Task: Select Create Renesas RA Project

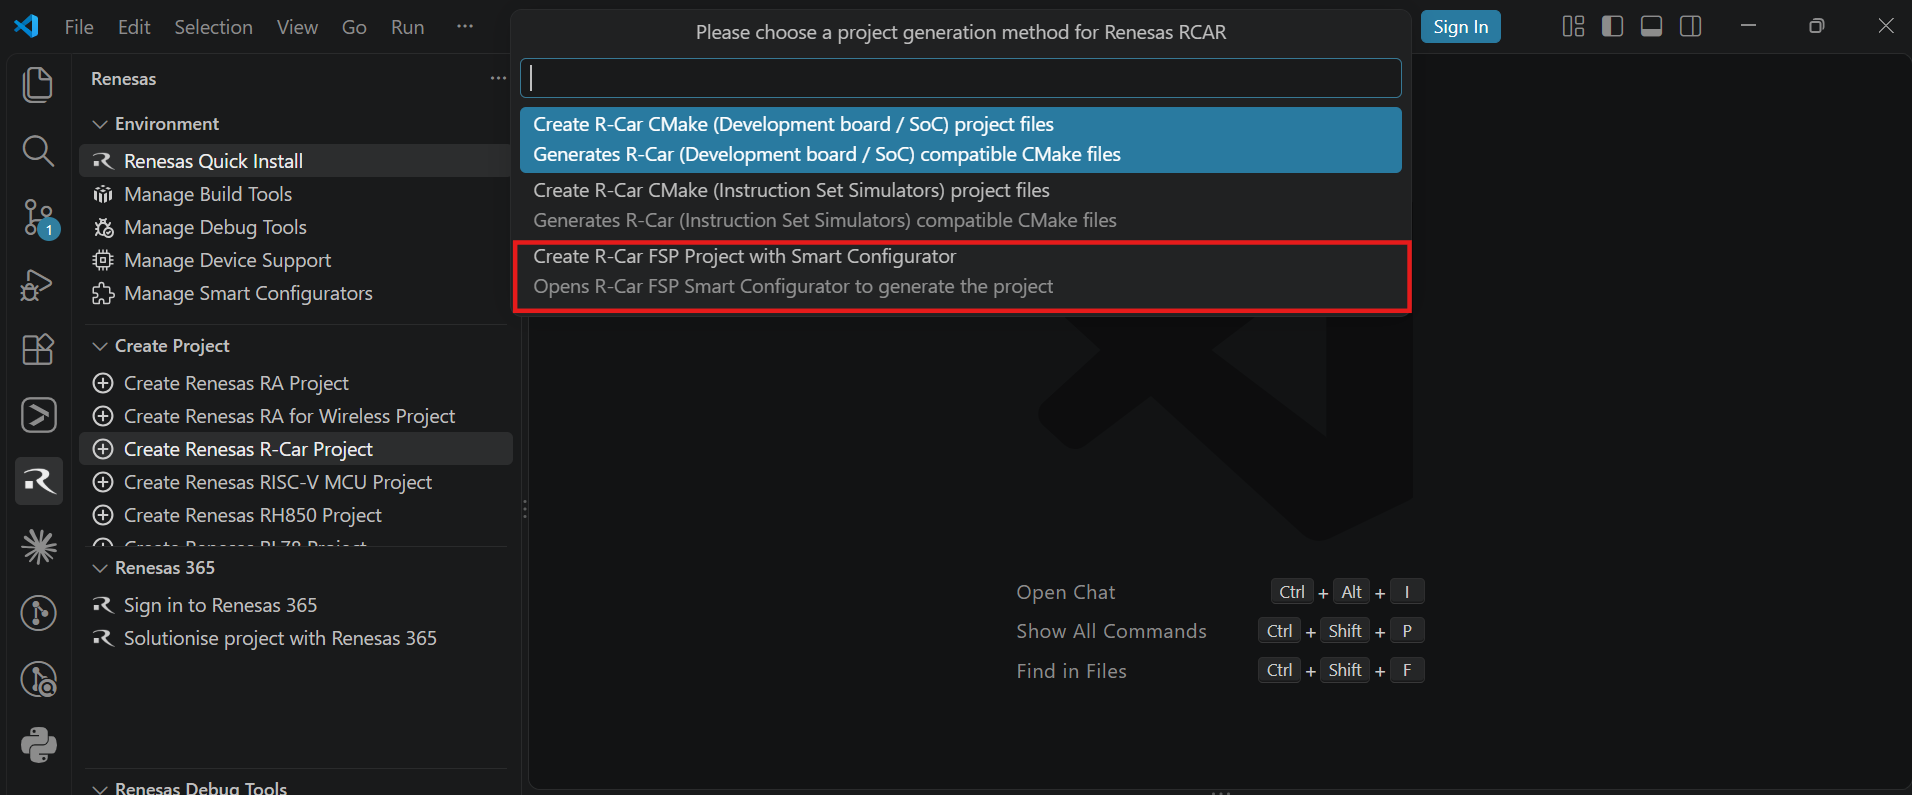Action: pos(295,383)
